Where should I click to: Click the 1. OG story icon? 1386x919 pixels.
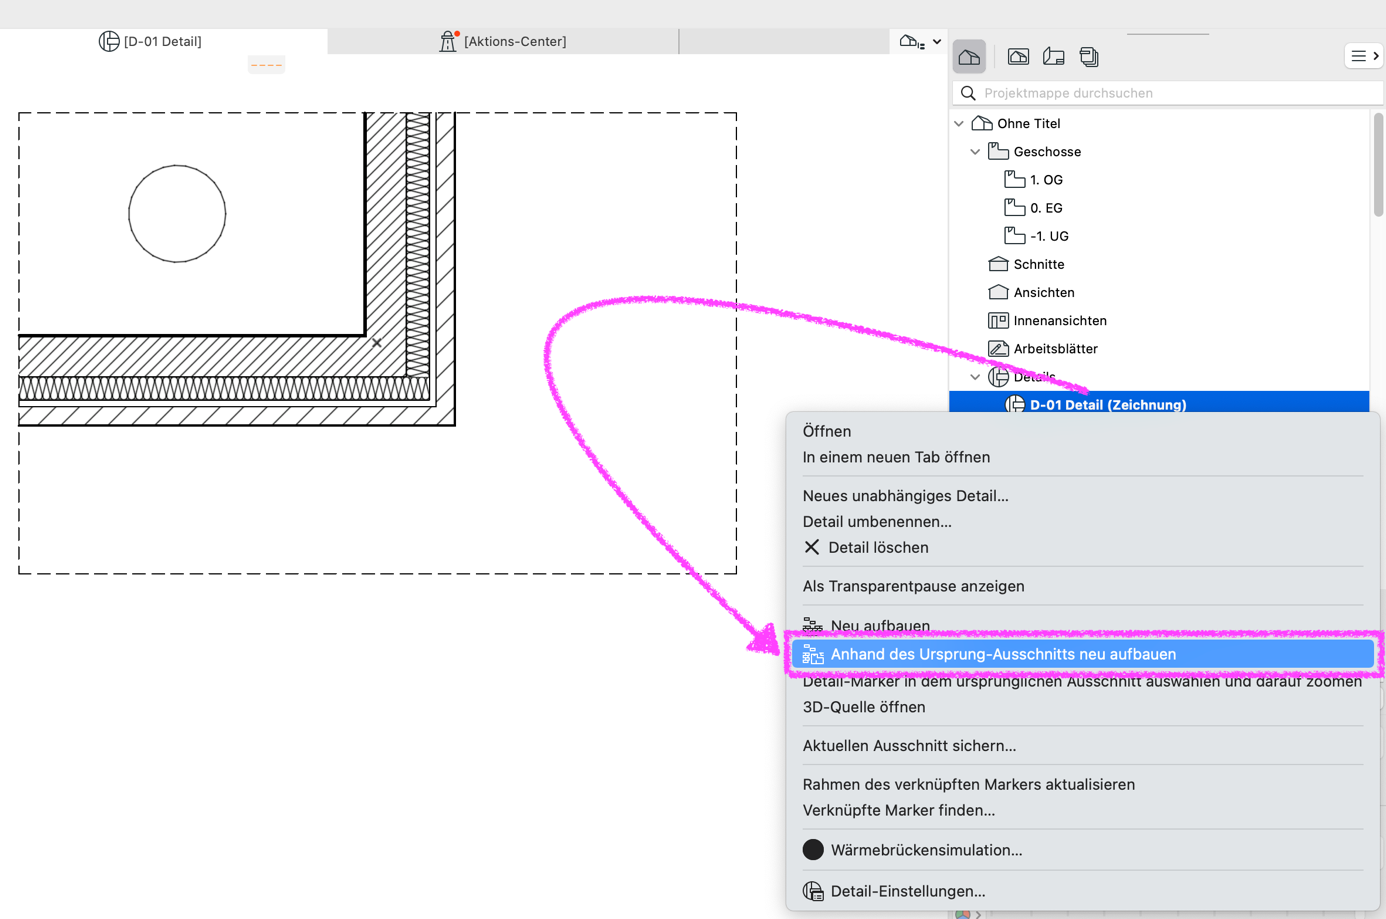click(x=1014, y=180)
